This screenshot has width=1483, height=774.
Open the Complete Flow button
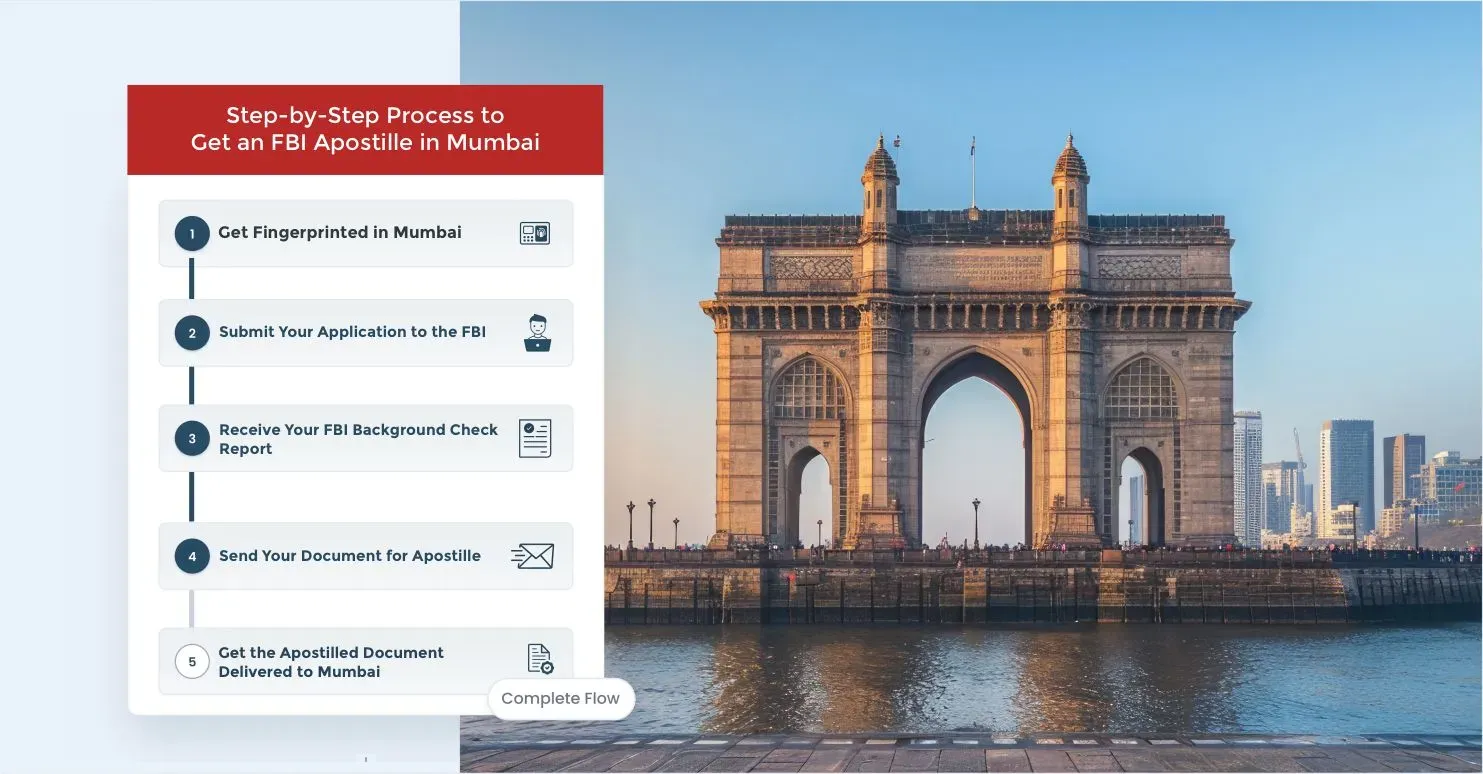tap(560, 698)
